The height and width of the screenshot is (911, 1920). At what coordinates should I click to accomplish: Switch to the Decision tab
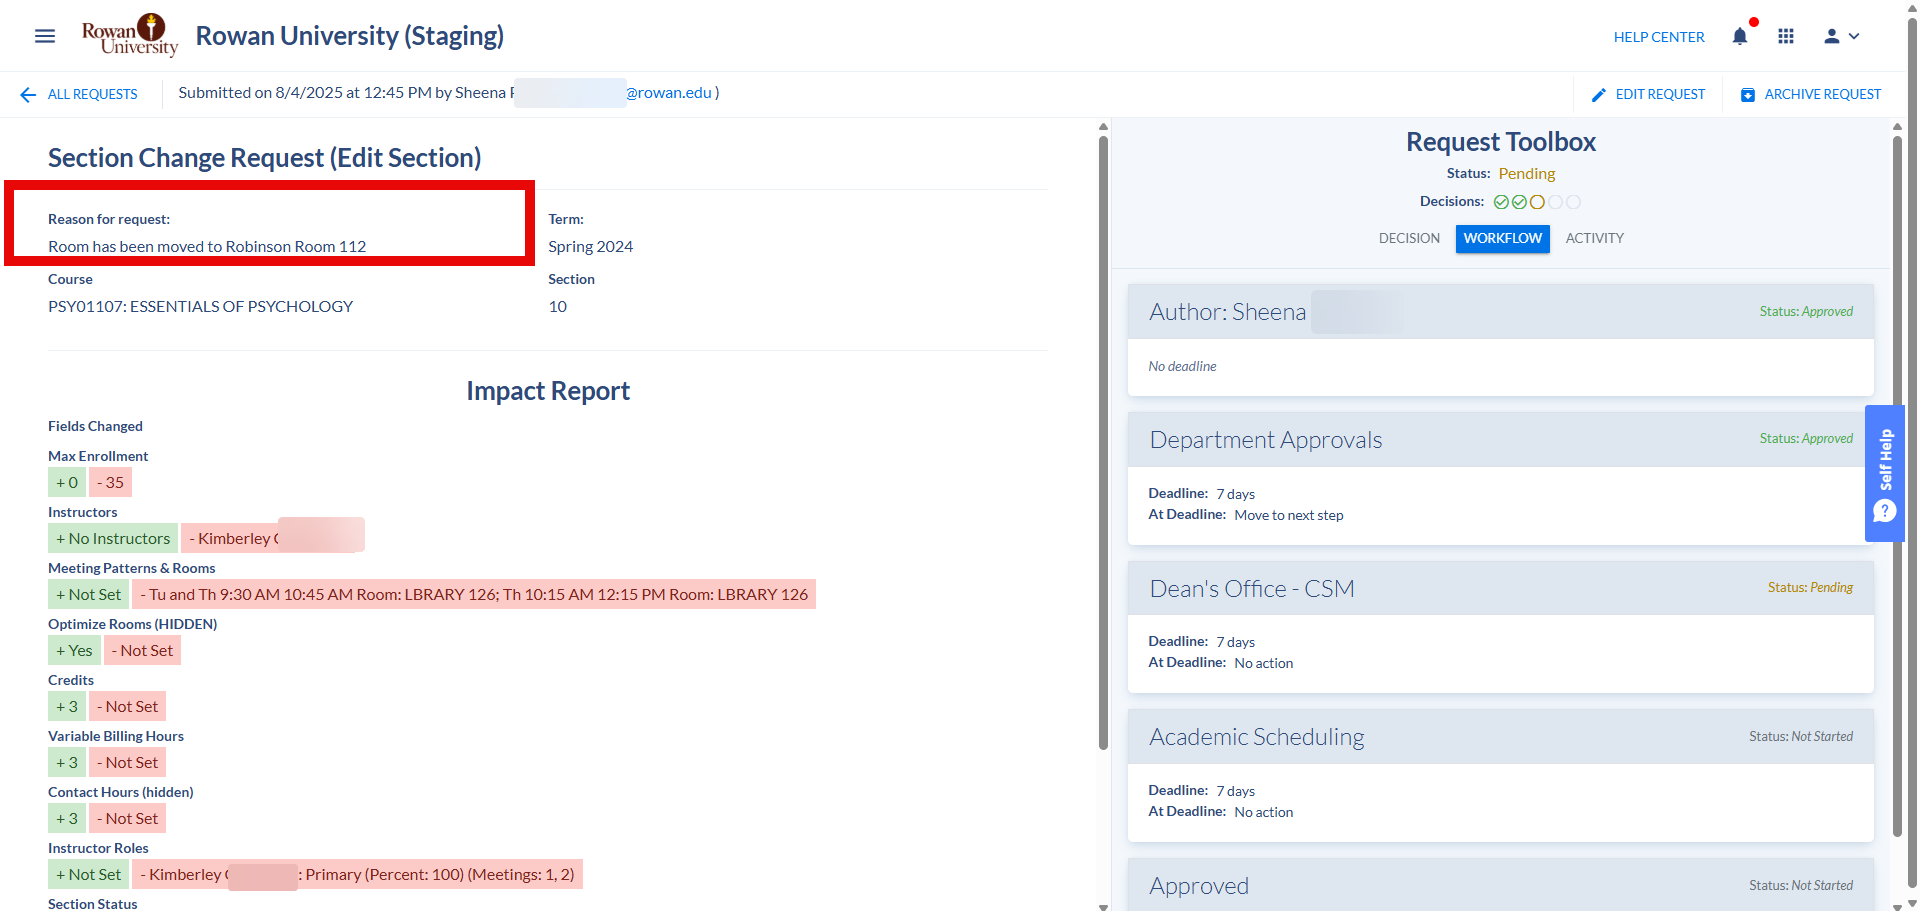click(x=1409, y=238)
